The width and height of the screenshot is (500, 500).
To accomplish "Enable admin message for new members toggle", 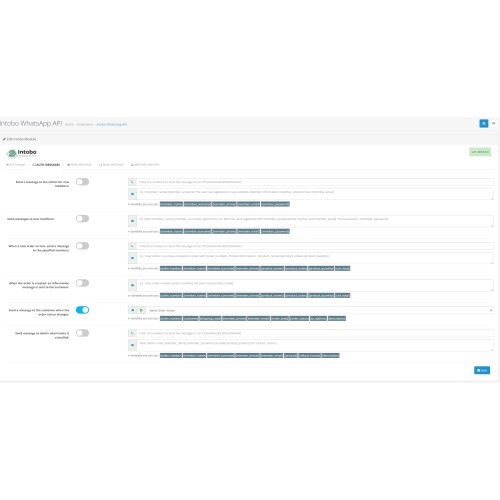I will click(82, 182).
